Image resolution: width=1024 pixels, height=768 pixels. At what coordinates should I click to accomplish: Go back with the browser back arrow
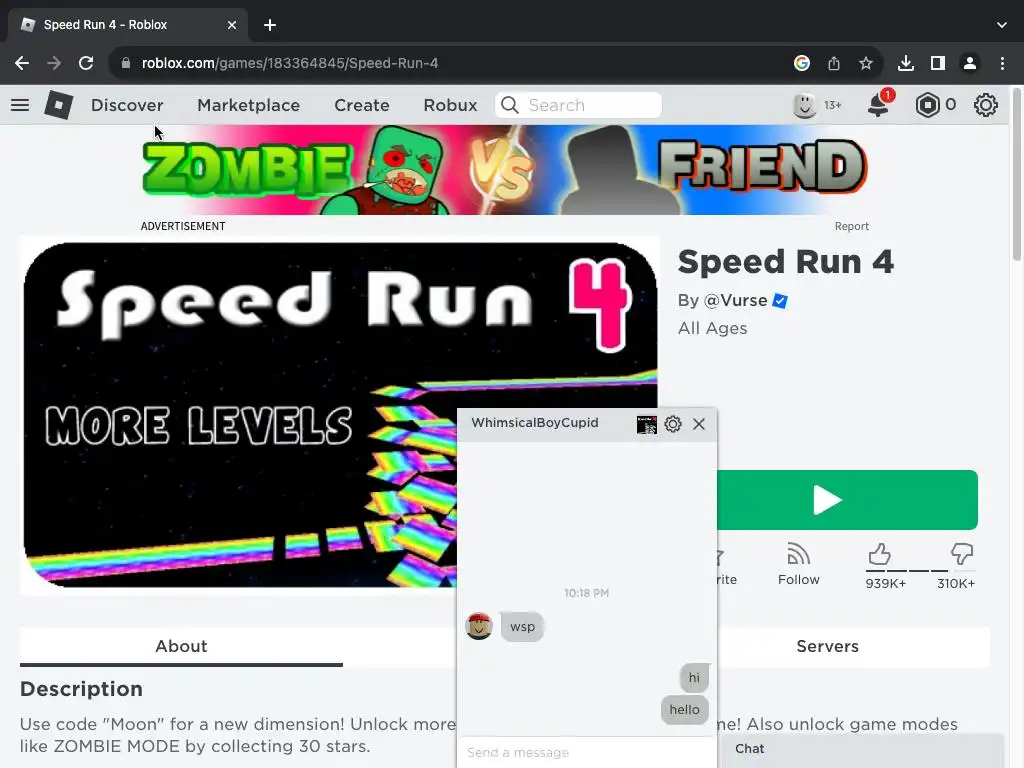(22, 63)
